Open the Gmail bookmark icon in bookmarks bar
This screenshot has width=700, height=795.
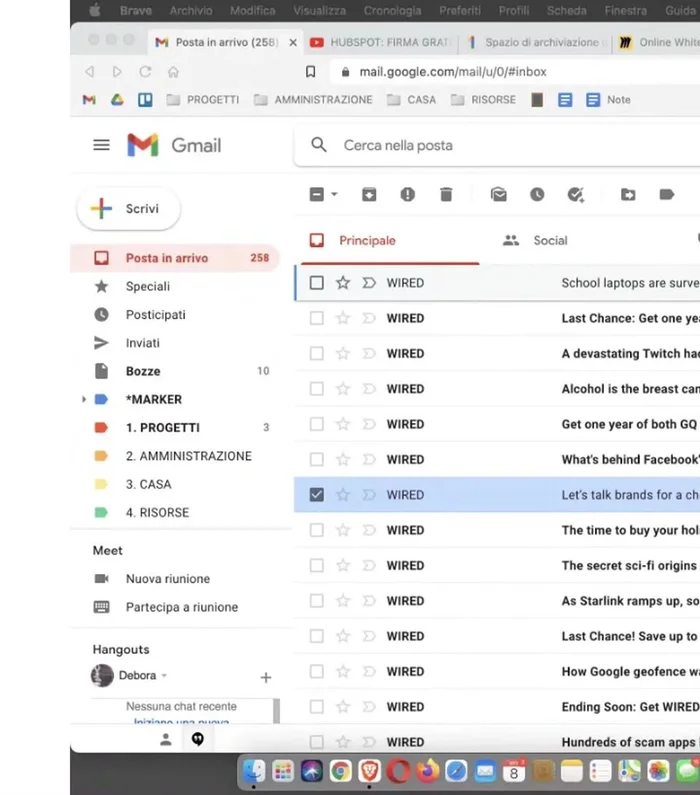coord(89,100)
